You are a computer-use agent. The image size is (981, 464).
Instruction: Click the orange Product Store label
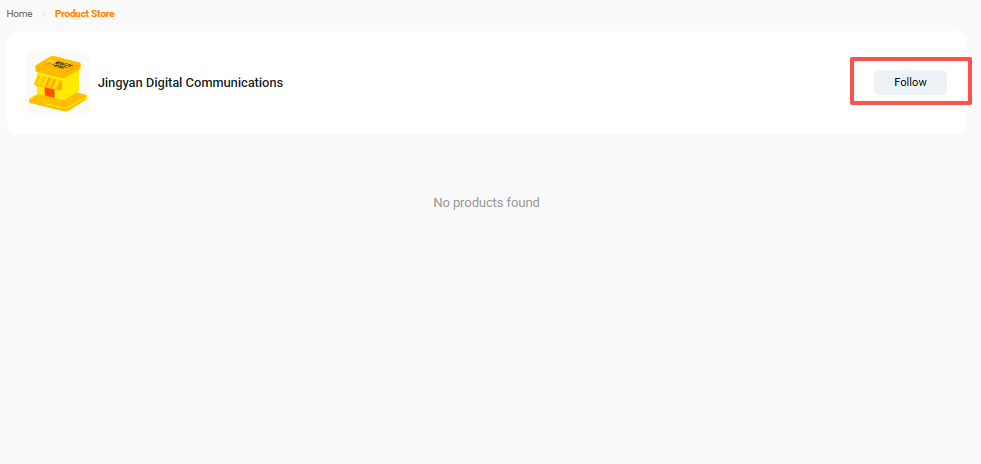(84, 14)
